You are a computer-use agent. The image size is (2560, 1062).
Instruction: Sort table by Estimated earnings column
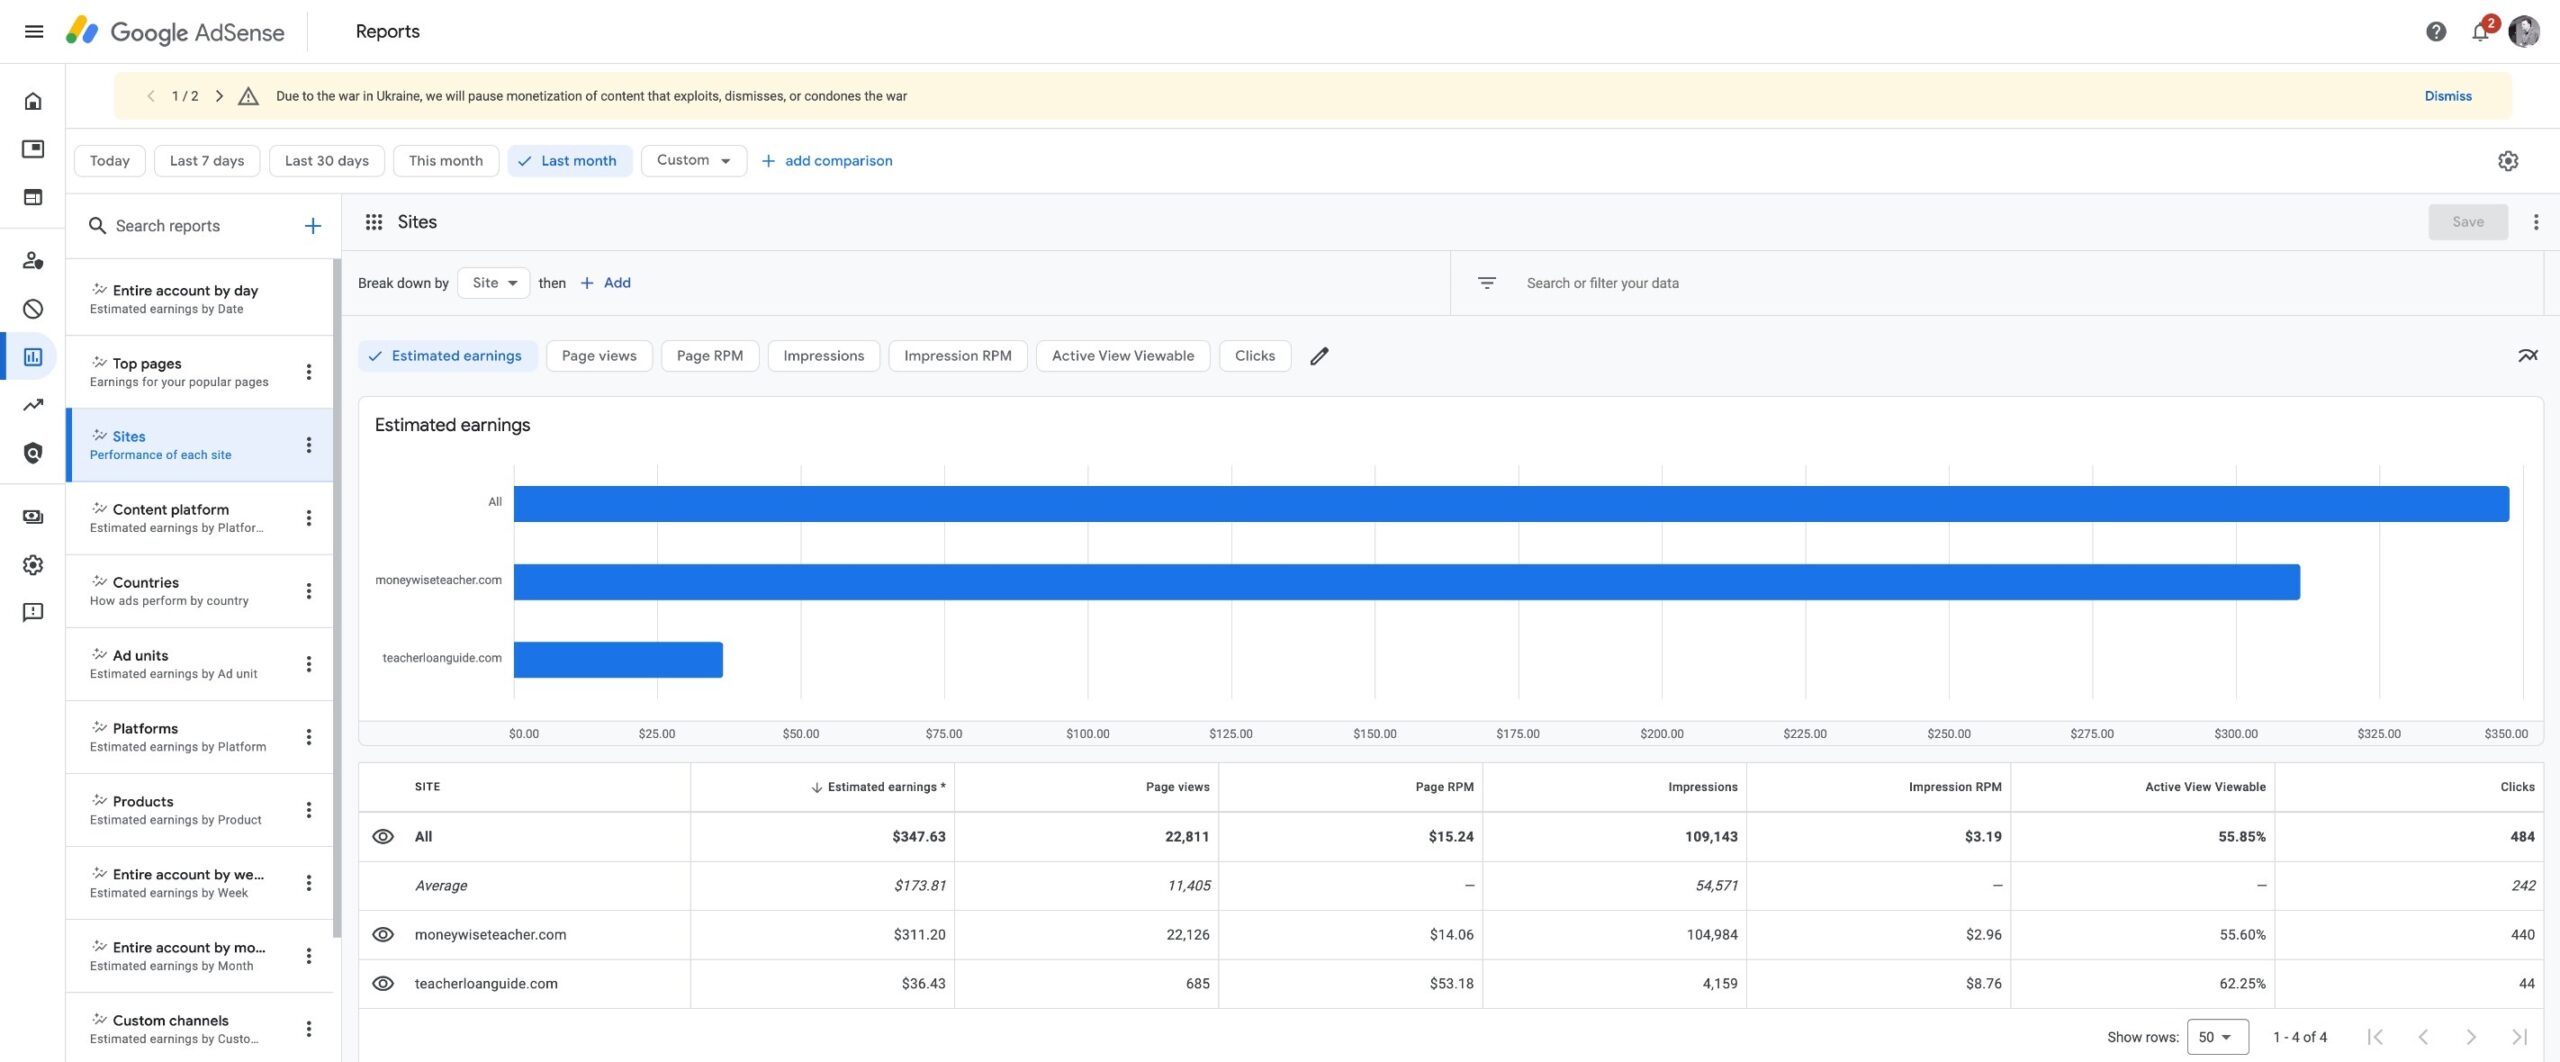coord(879,787)
